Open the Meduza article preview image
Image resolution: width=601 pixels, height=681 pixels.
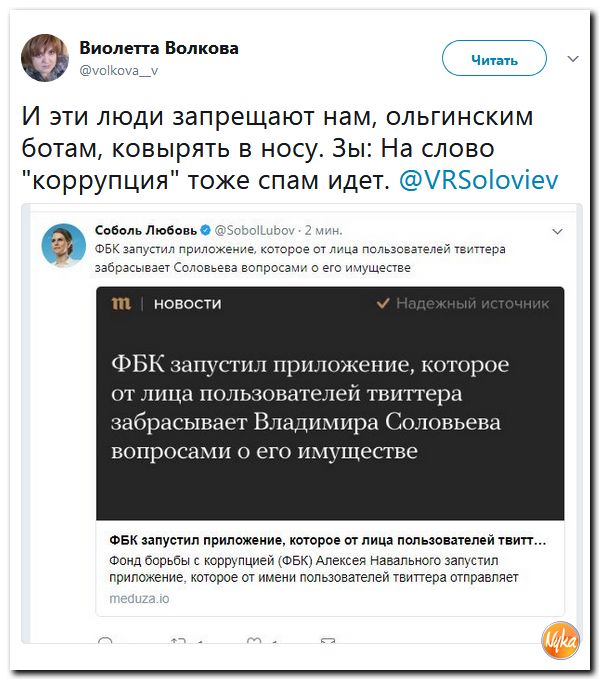tap(330, 403)
